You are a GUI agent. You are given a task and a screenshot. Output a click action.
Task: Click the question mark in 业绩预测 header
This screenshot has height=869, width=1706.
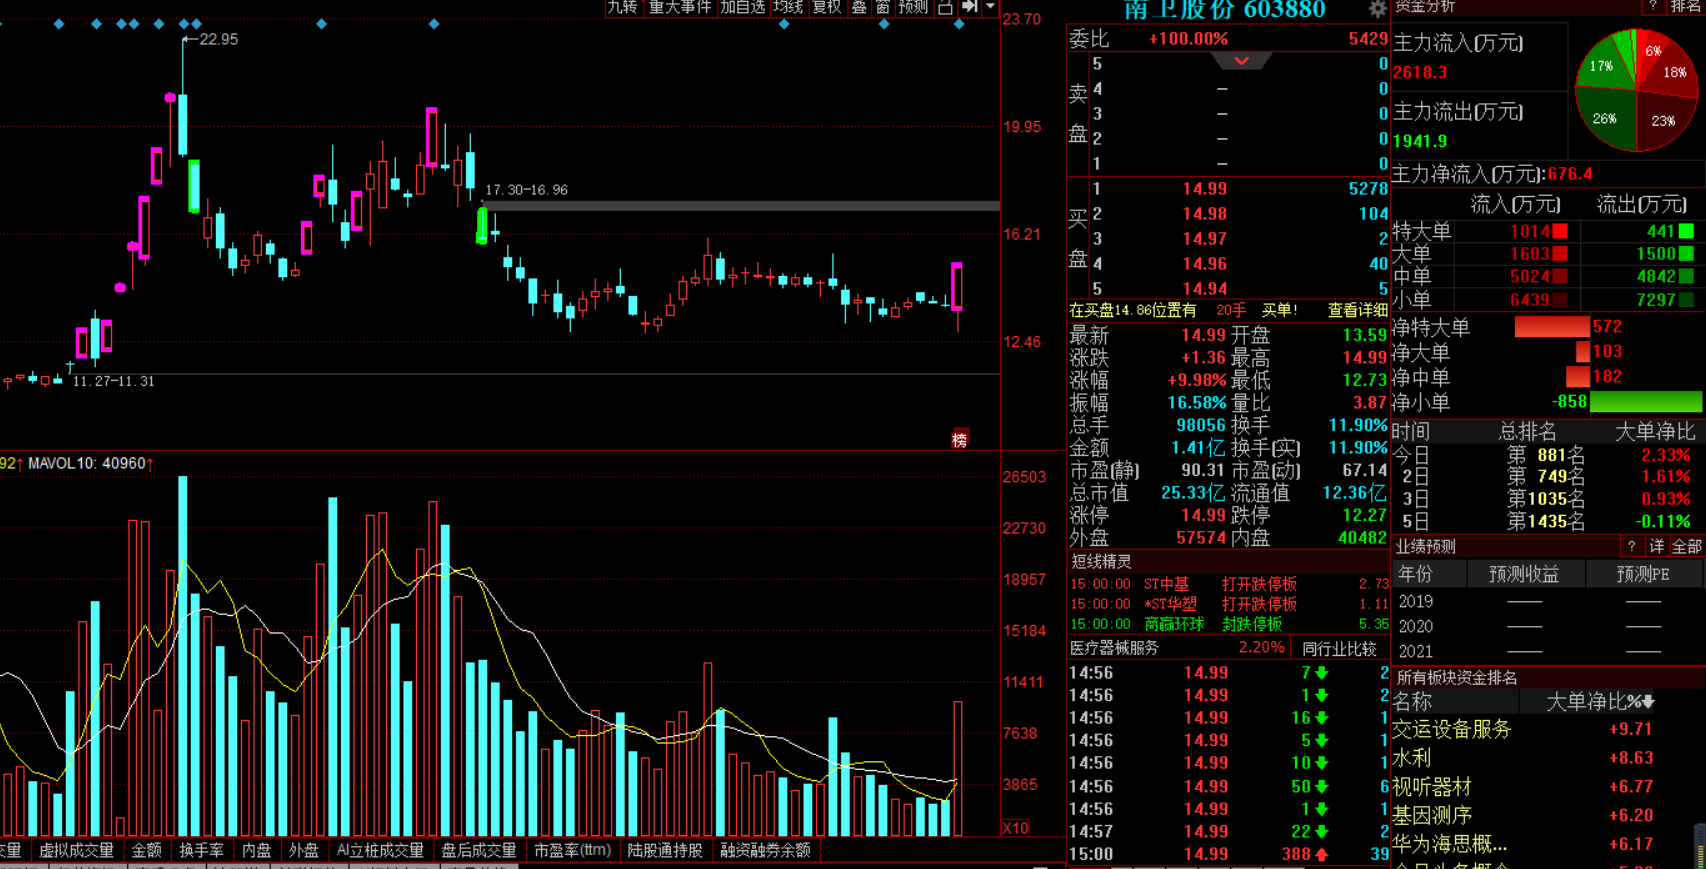click(1631, 546)
